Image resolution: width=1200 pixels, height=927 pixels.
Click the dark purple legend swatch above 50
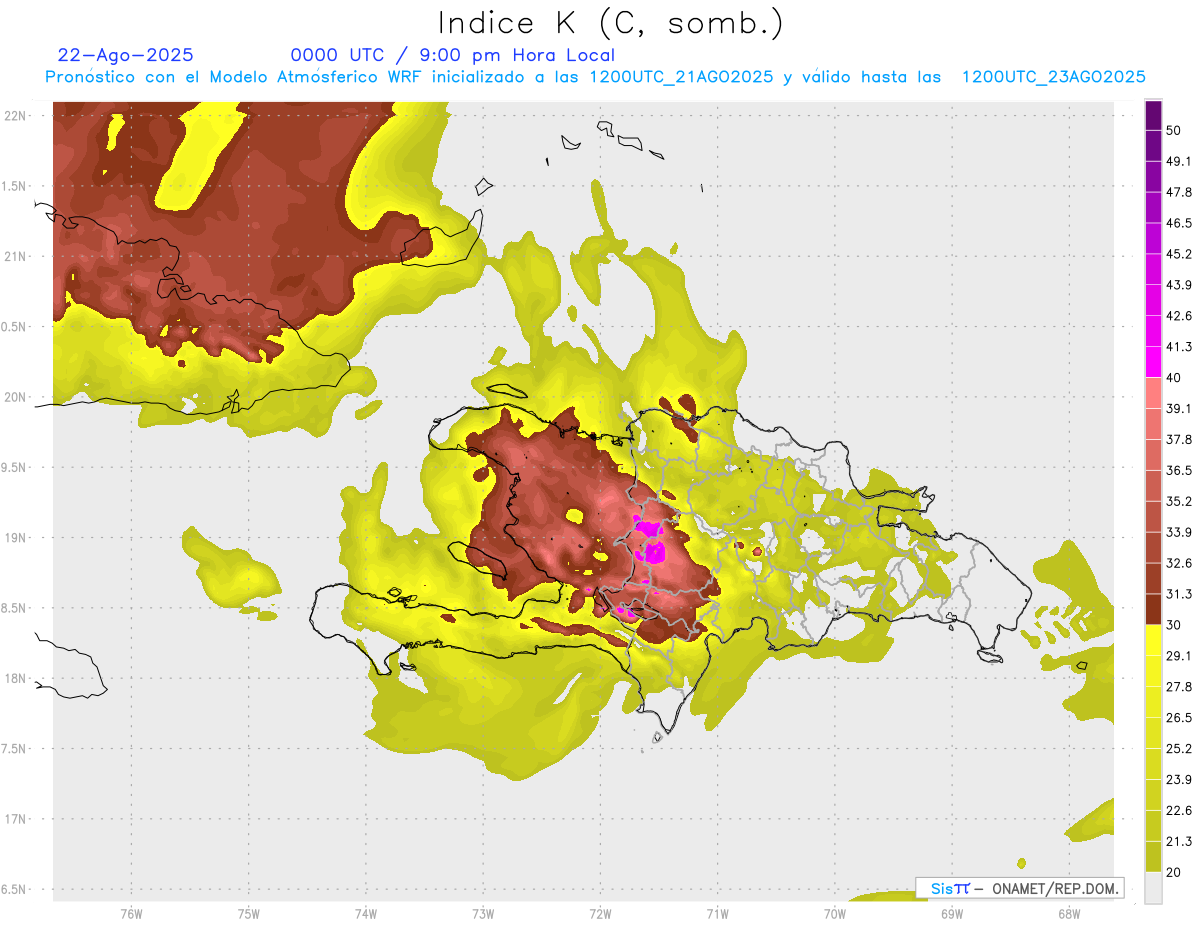1154,115
